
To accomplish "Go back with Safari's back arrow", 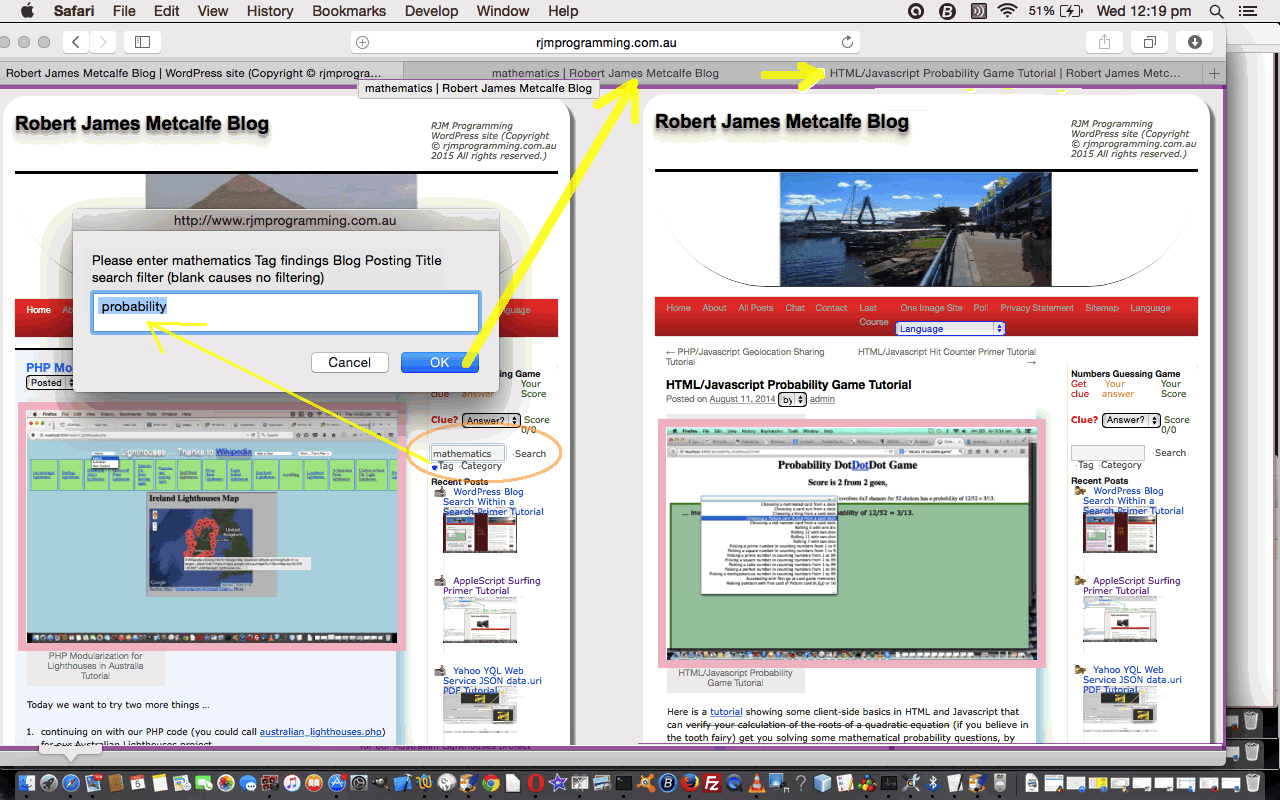I will 77,42.
